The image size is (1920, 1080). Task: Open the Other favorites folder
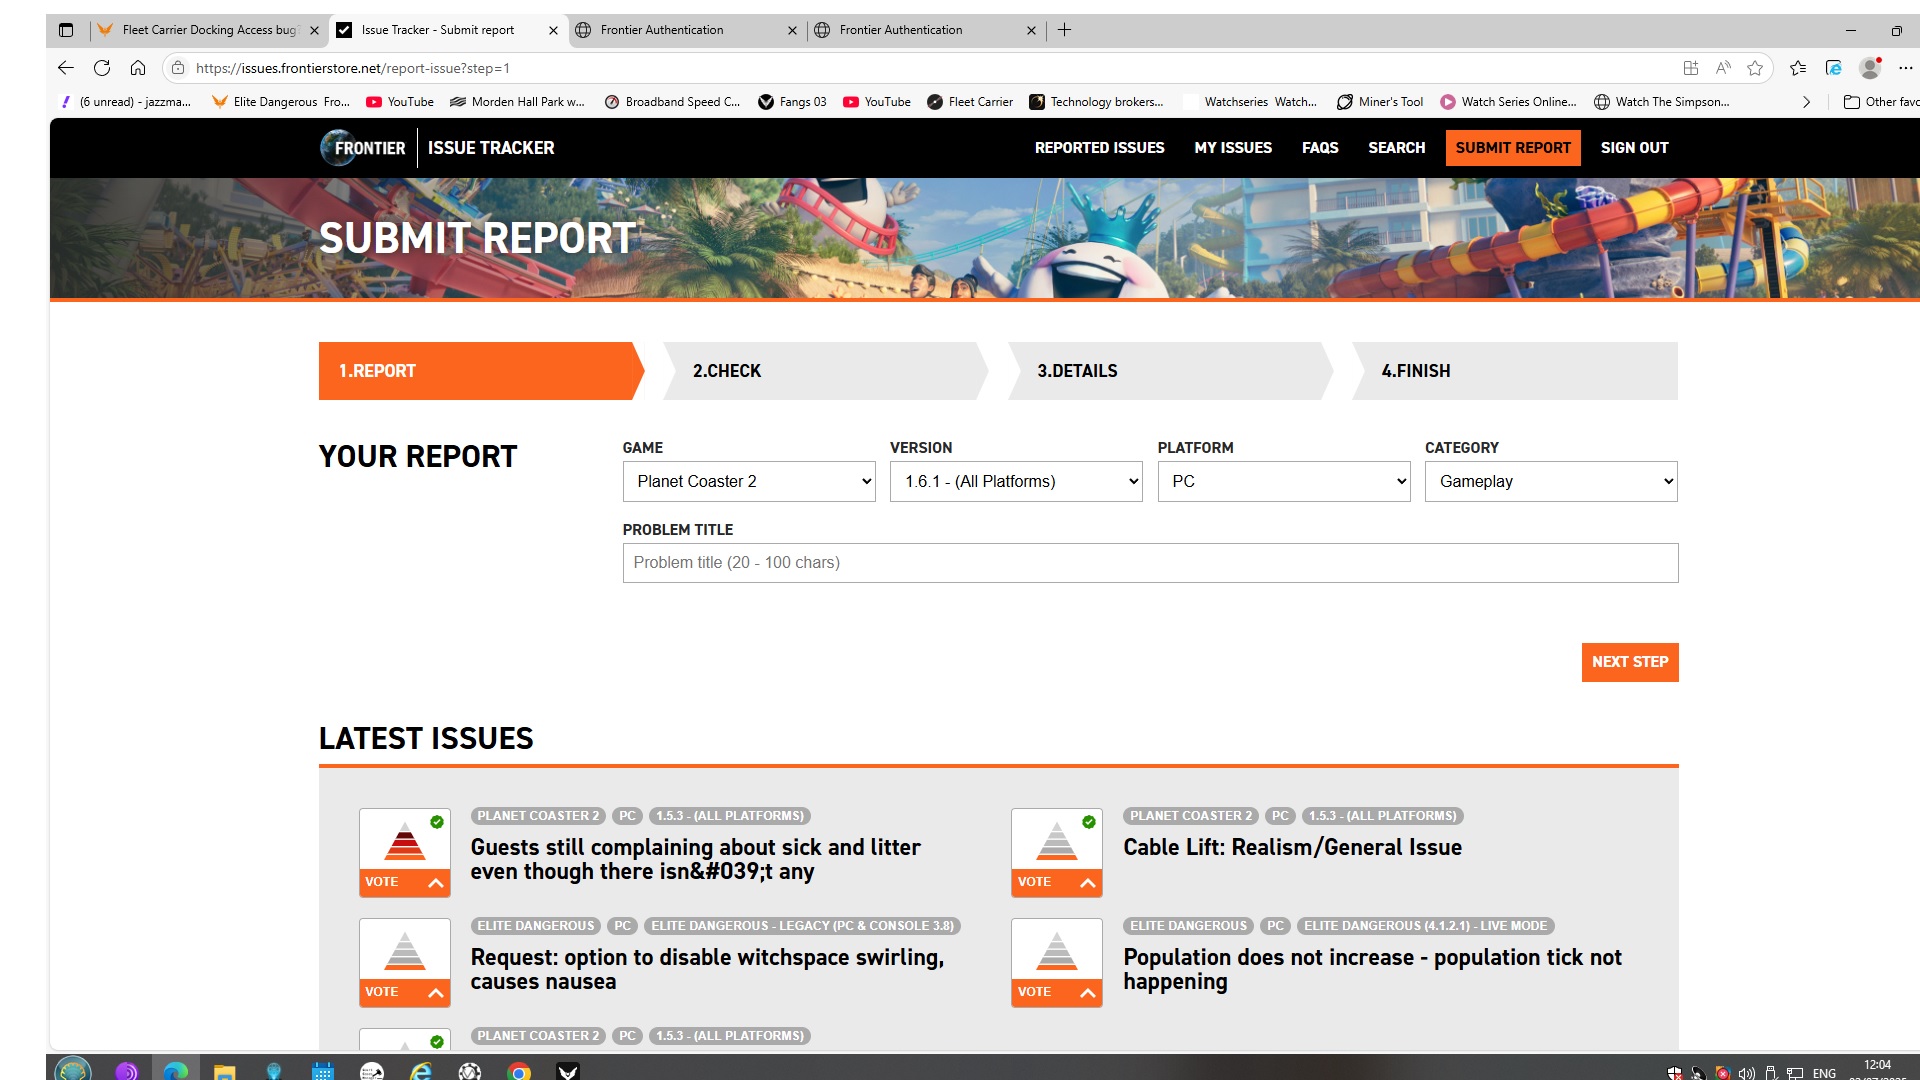coord(1880,102)
